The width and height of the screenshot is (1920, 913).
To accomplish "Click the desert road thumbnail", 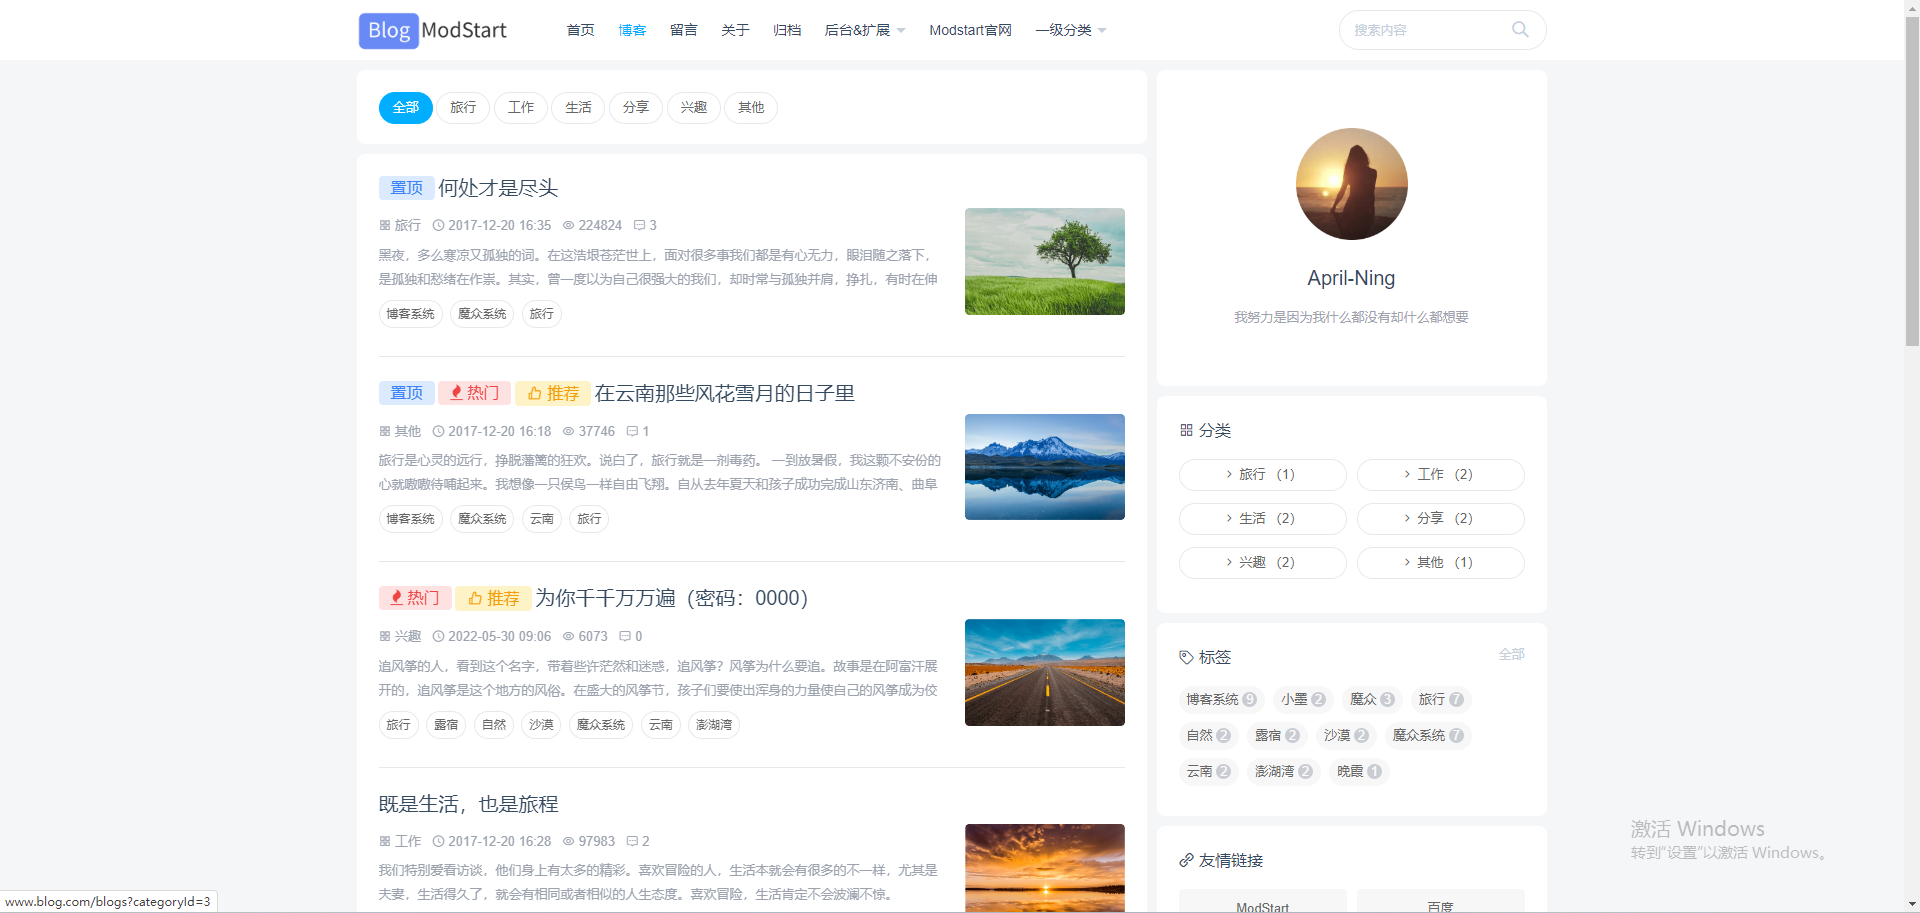I will click(x=1044, y=672).
